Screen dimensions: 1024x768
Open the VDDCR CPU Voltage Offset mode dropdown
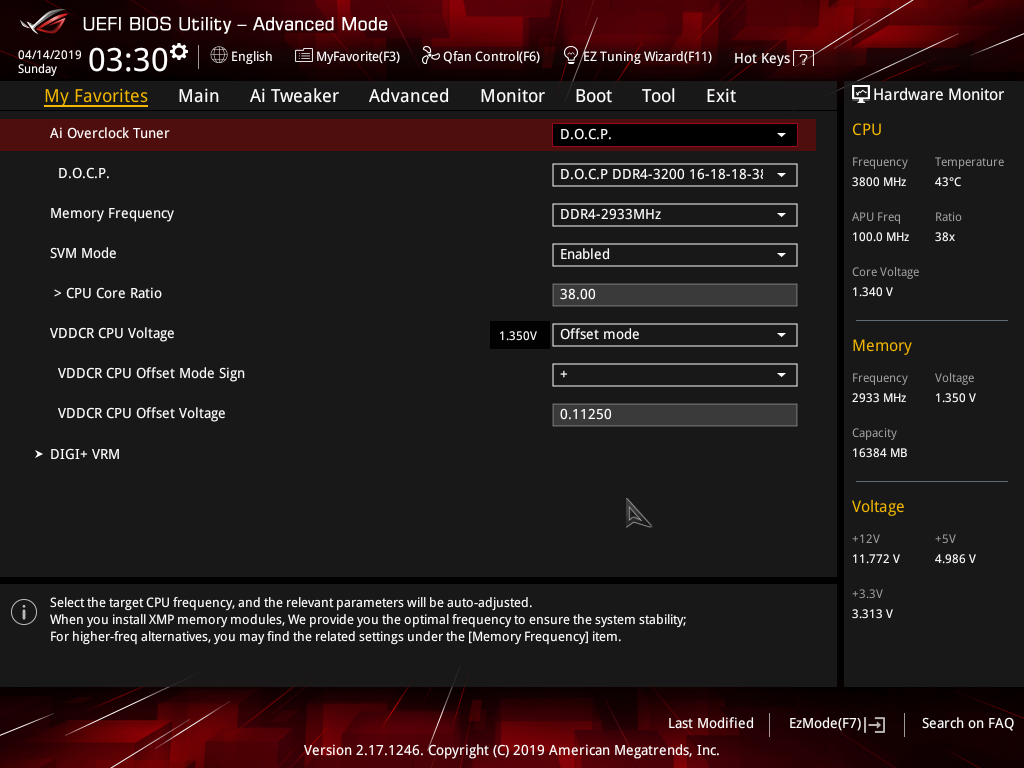tap(675, 335)
